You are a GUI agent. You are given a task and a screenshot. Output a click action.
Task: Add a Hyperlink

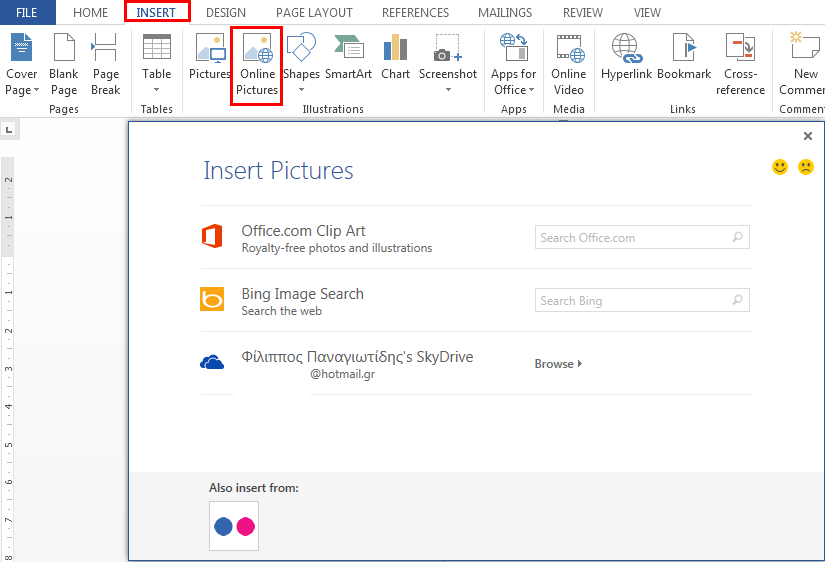pyautogui.click(x=626, y=57)
